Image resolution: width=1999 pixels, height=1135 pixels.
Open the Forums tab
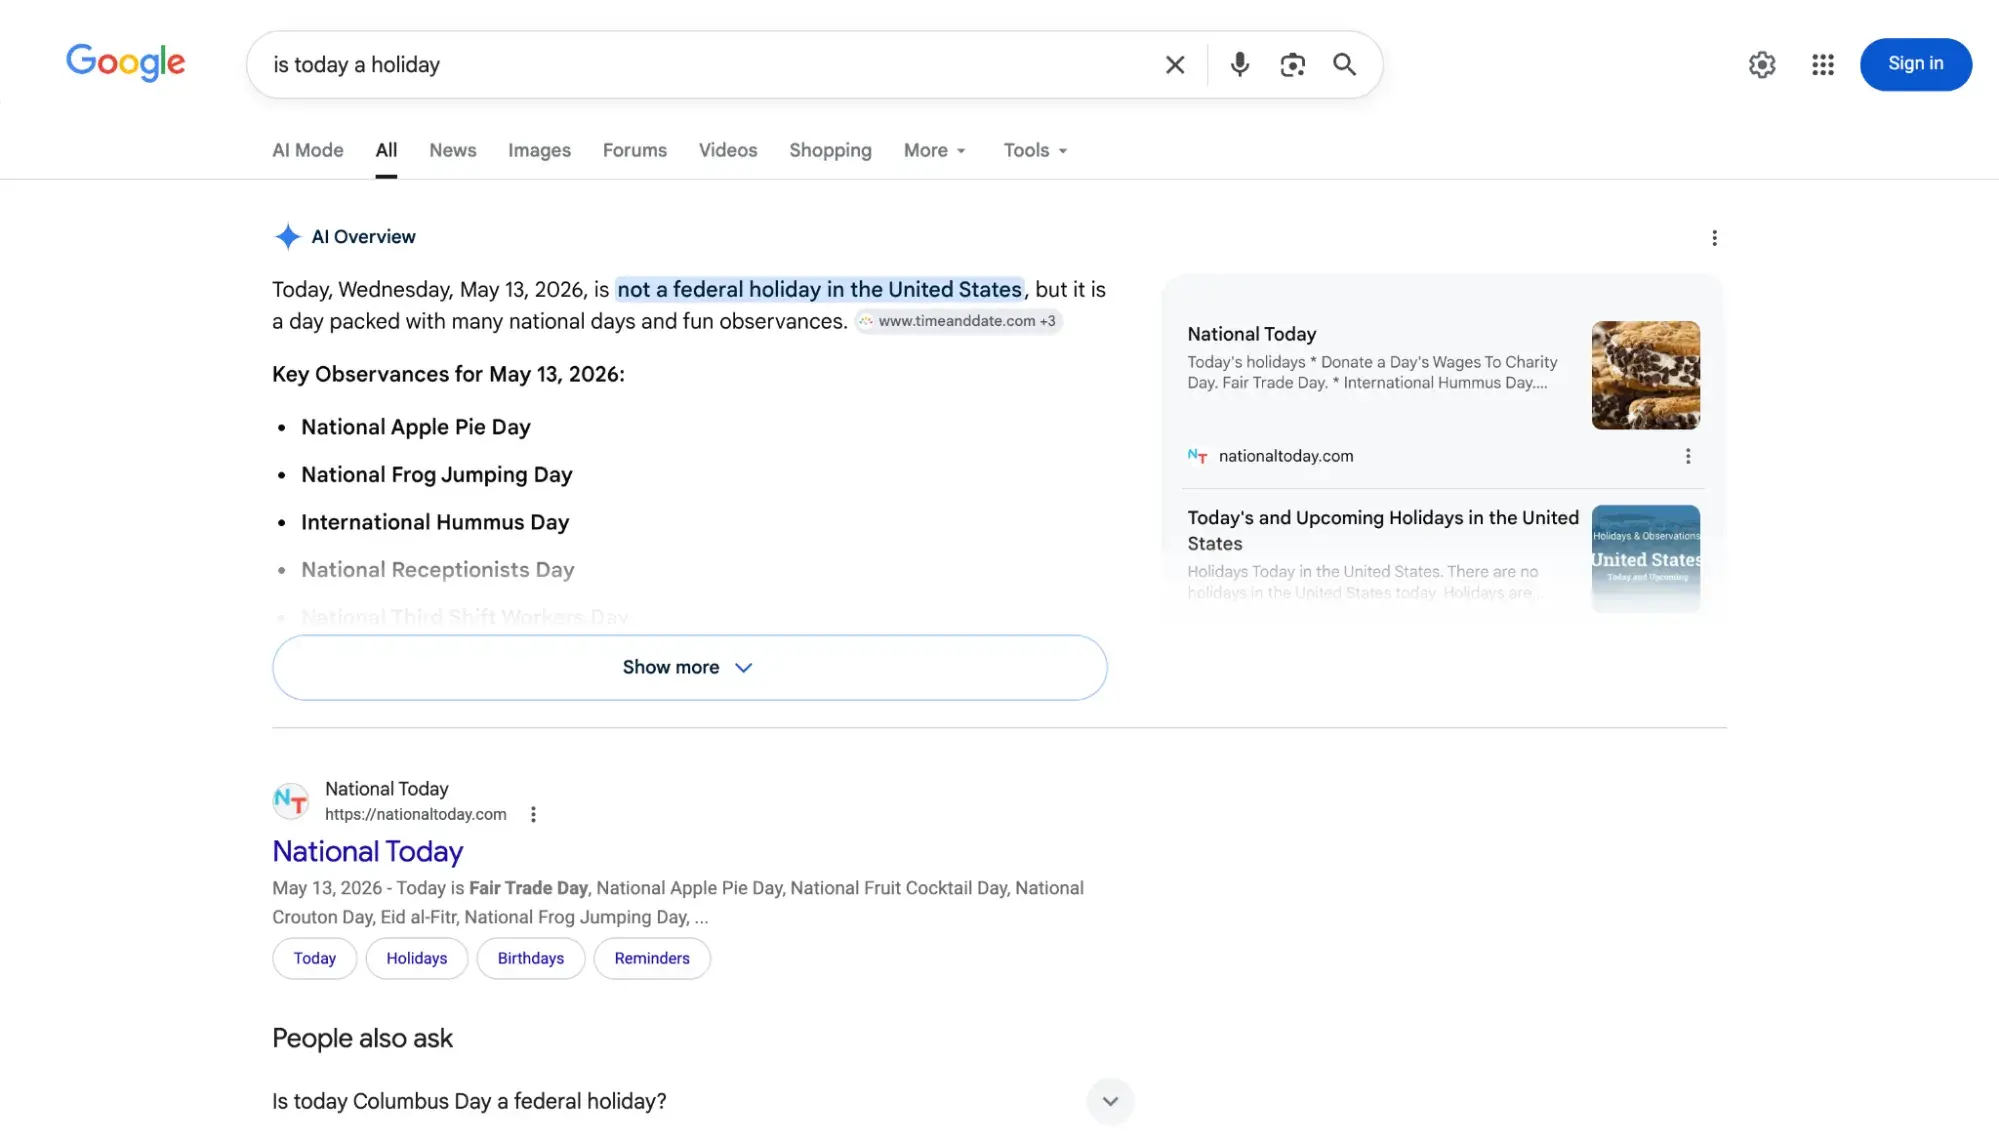coord(634,150)
